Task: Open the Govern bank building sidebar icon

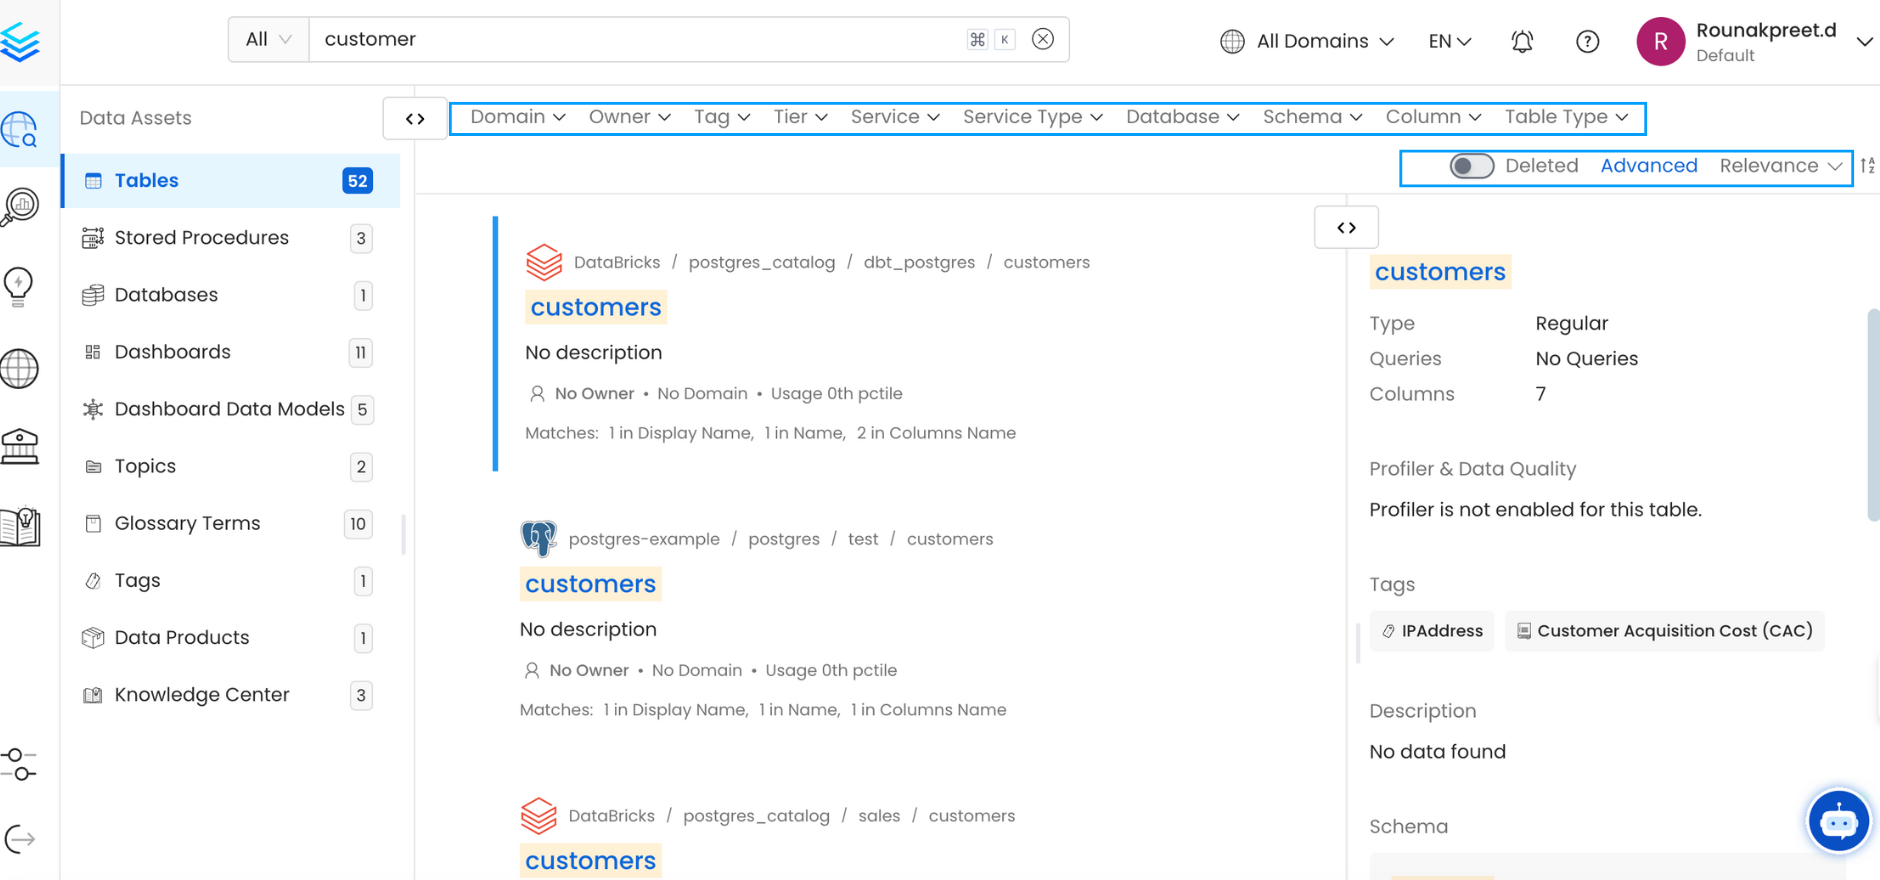Action: (x=20, y=446)
